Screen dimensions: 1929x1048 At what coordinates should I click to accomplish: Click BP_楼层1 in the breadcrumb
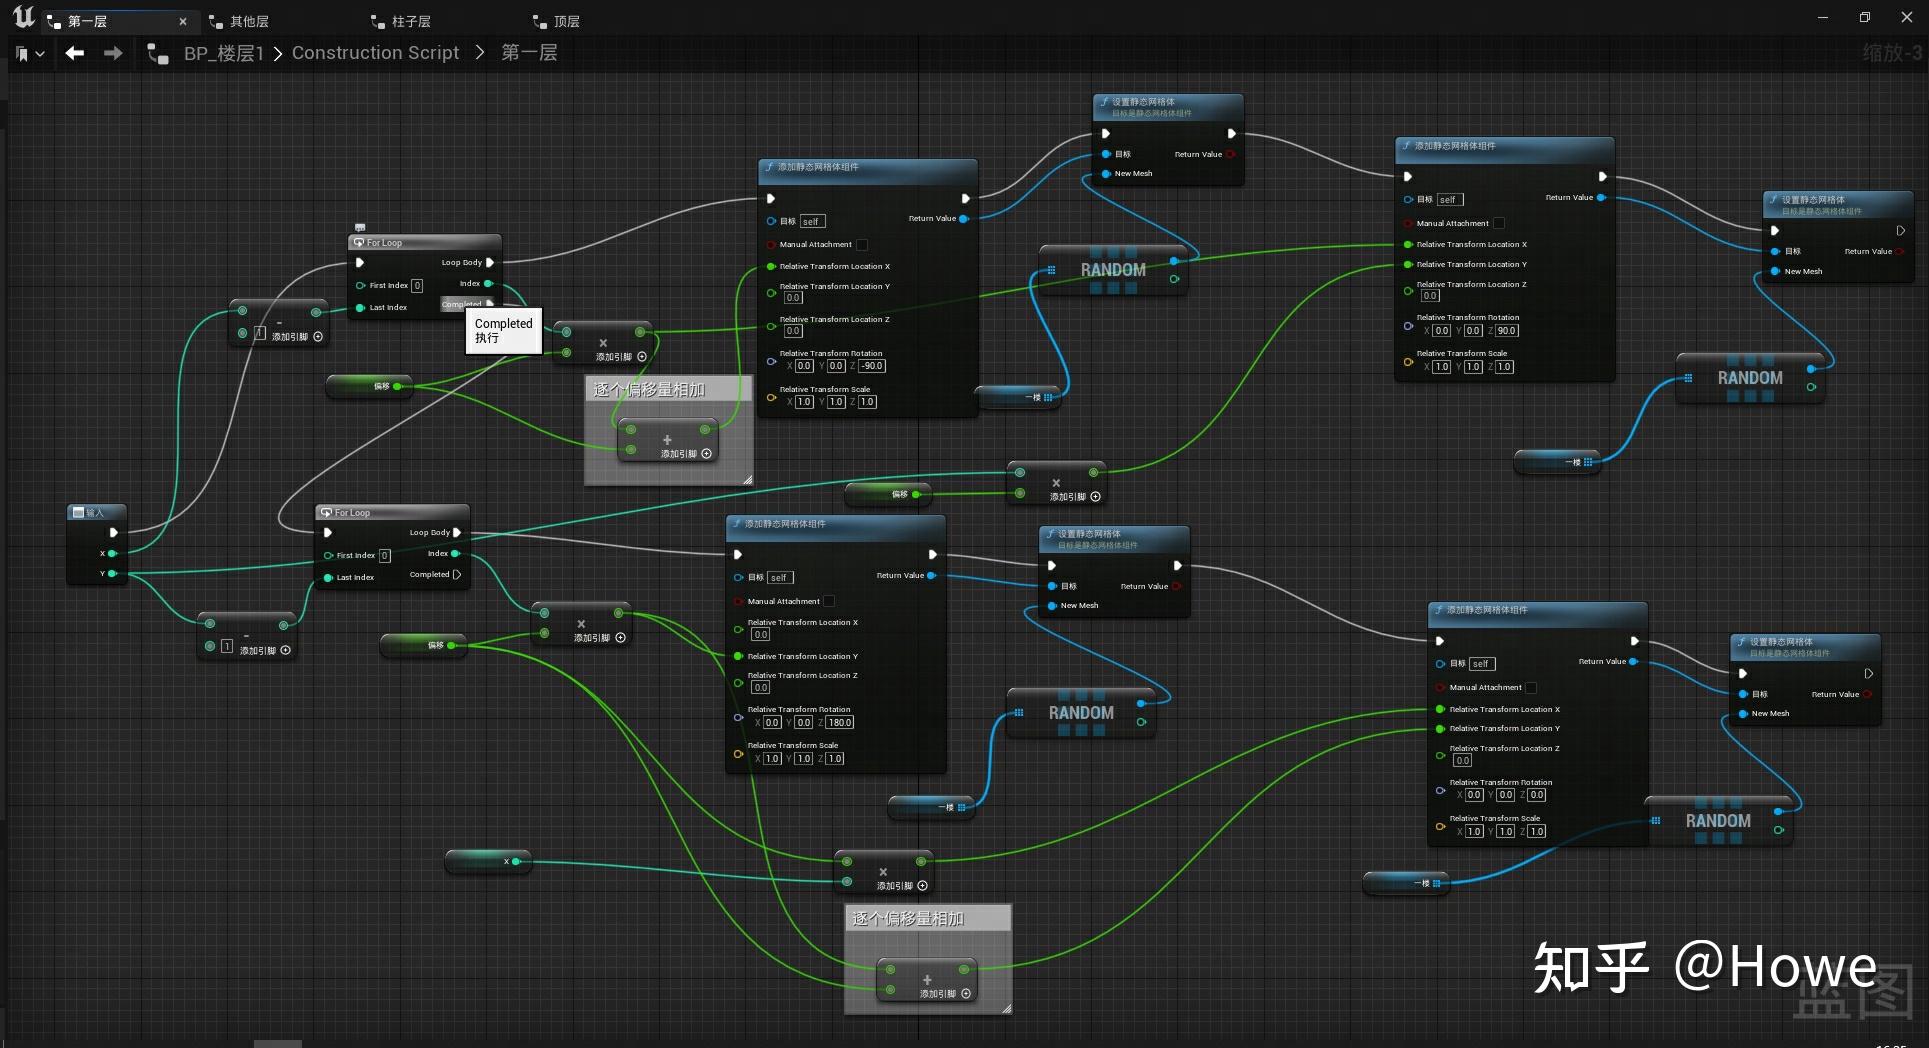pos(223,53)
